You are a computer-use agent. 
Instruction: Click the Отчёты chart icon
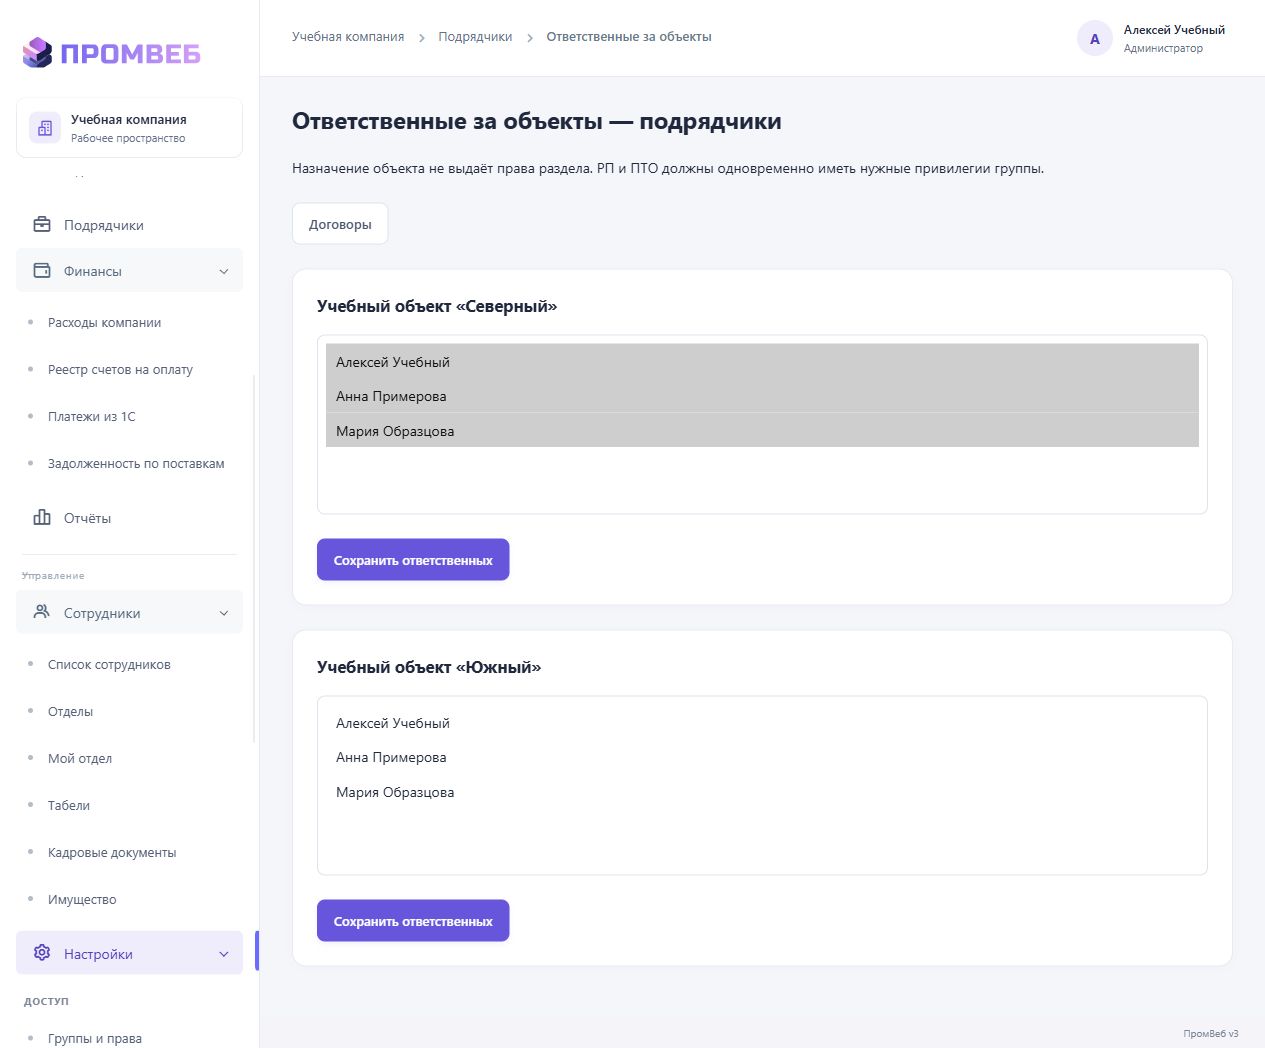click(x=42, y=517)
